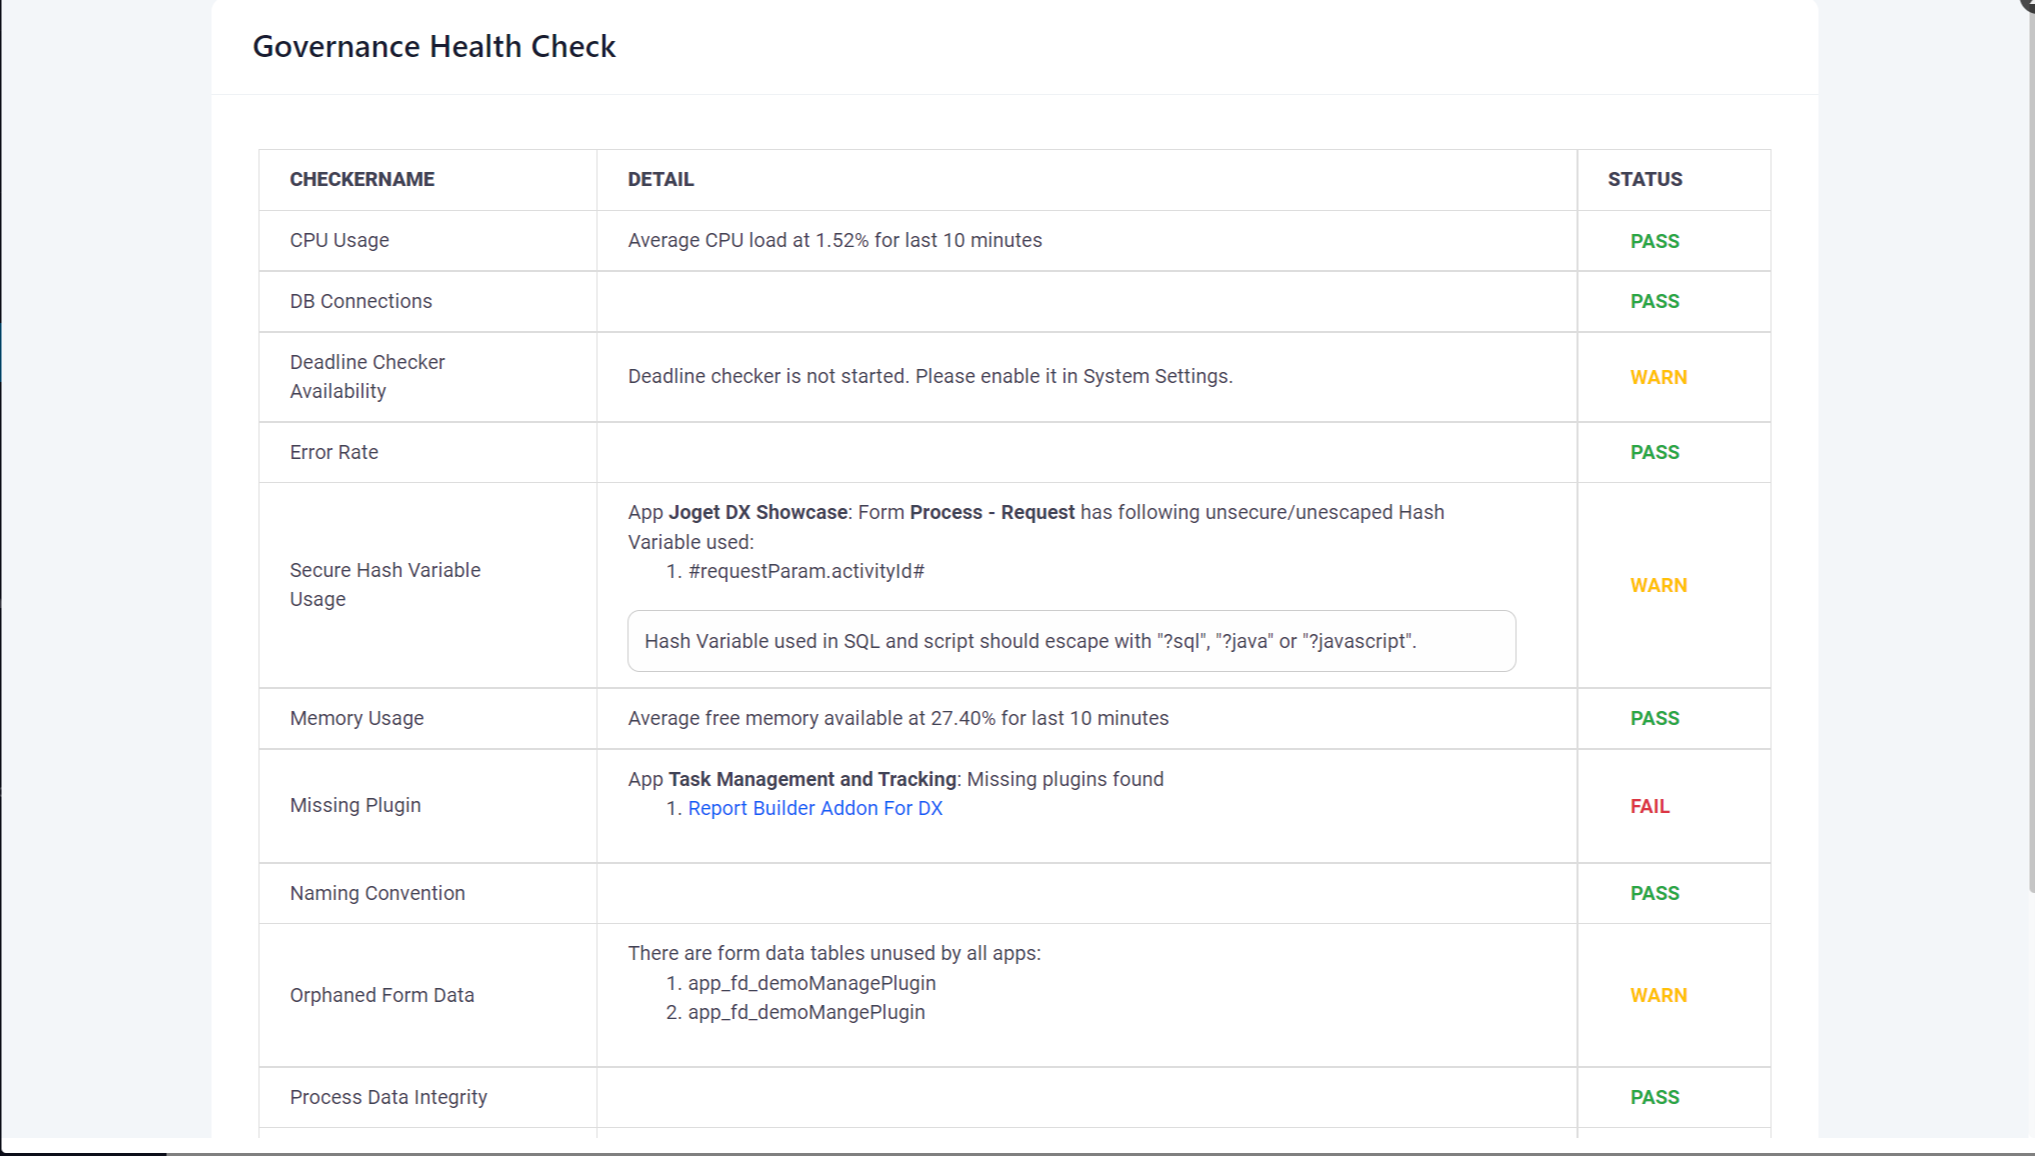Select the Governance Health Check page title
2035x1156 pixels.
click(434, 46)
